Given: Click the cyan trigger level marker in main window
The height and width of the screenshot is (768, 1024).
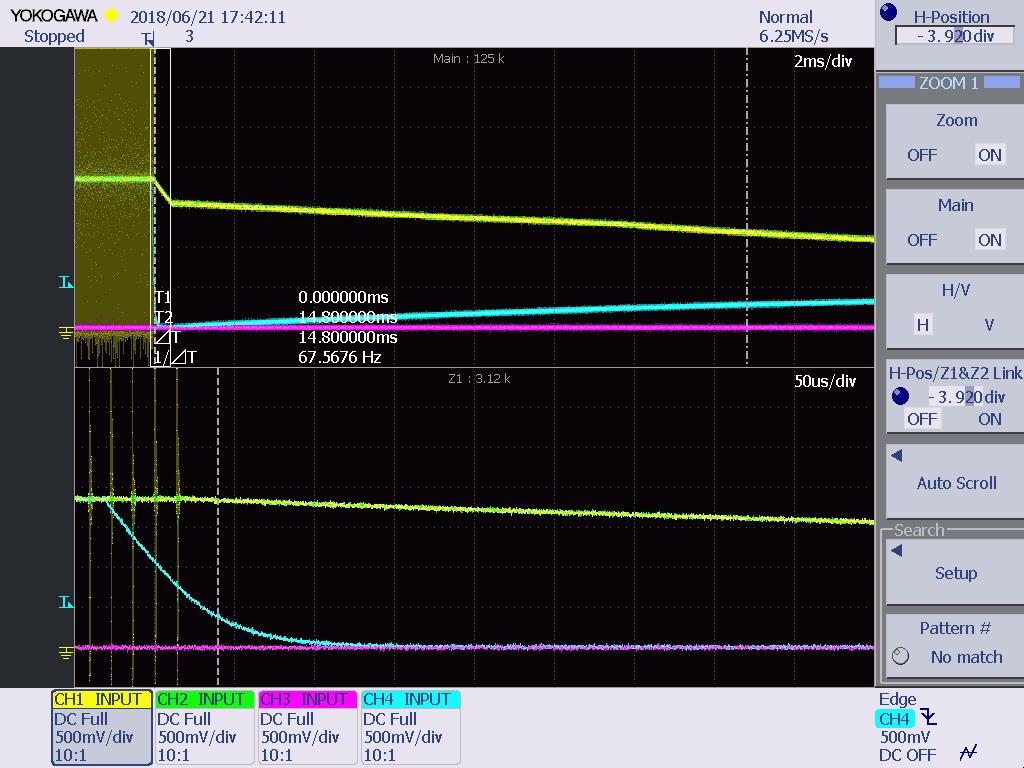Looking at the screenshot, I should click(x=66, y=282).
